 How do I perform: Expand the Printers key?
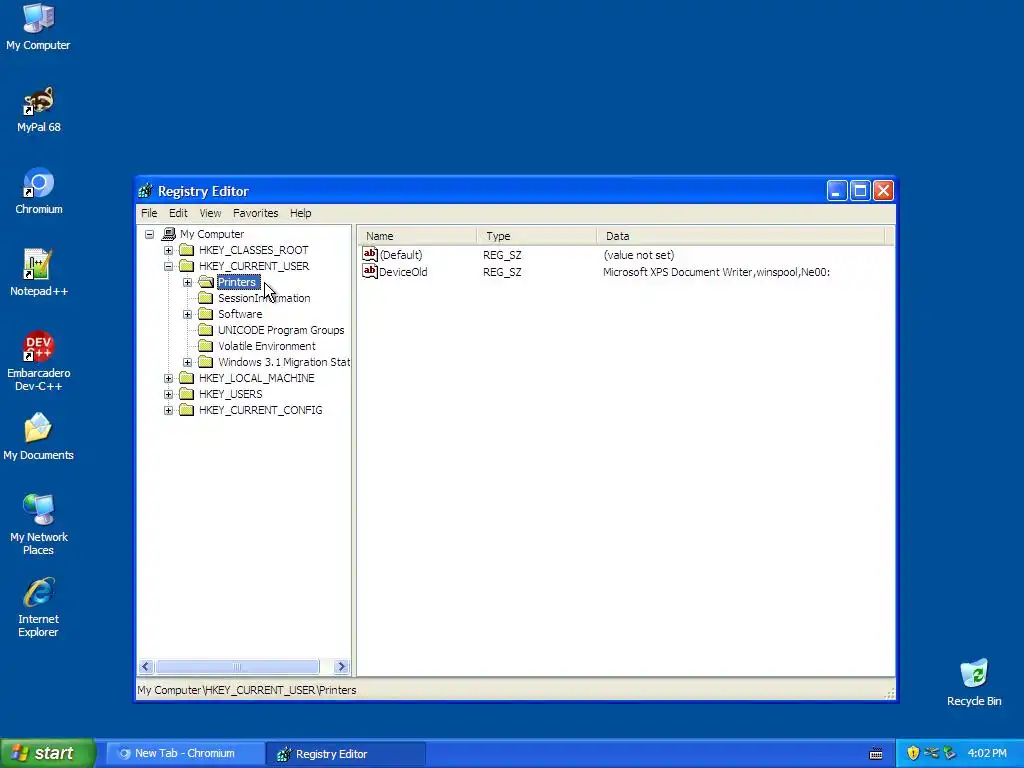pyautogui.click(x=187, y=282)
